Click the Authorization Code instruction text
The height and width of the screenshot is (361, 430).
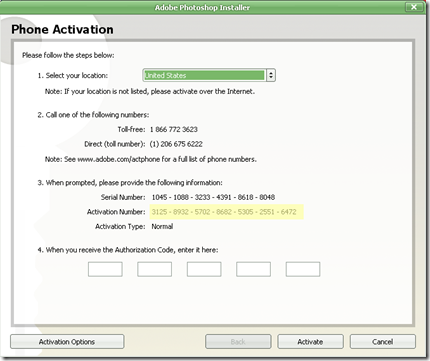coord(128,250)
